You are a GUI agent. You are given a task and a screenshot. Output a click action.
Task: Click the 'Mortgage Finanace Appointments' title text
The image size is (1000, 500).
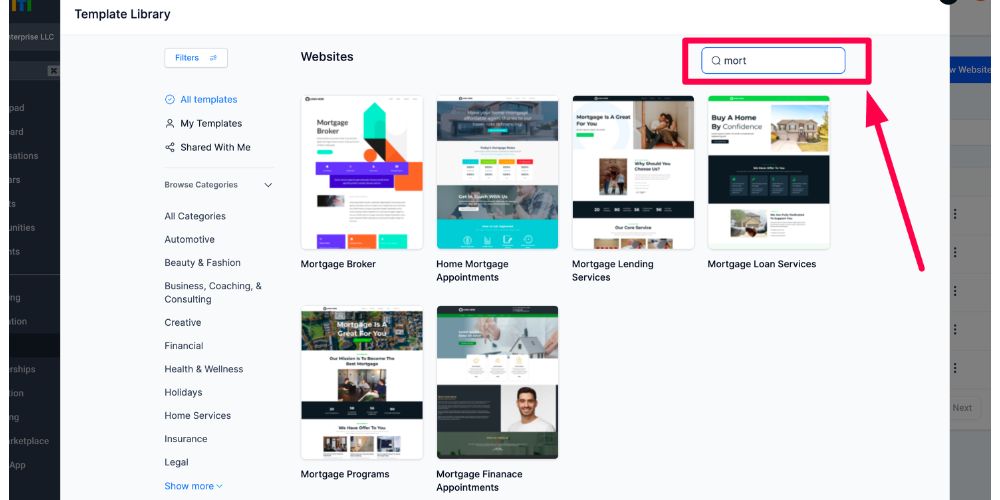480,481
